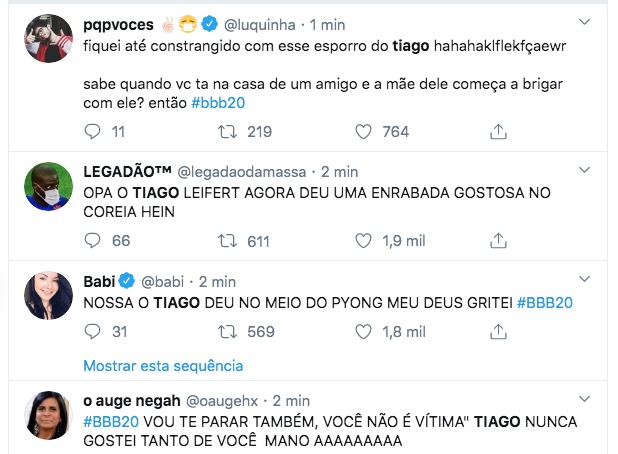Retweet the LEGADÃO tweet

229,241
